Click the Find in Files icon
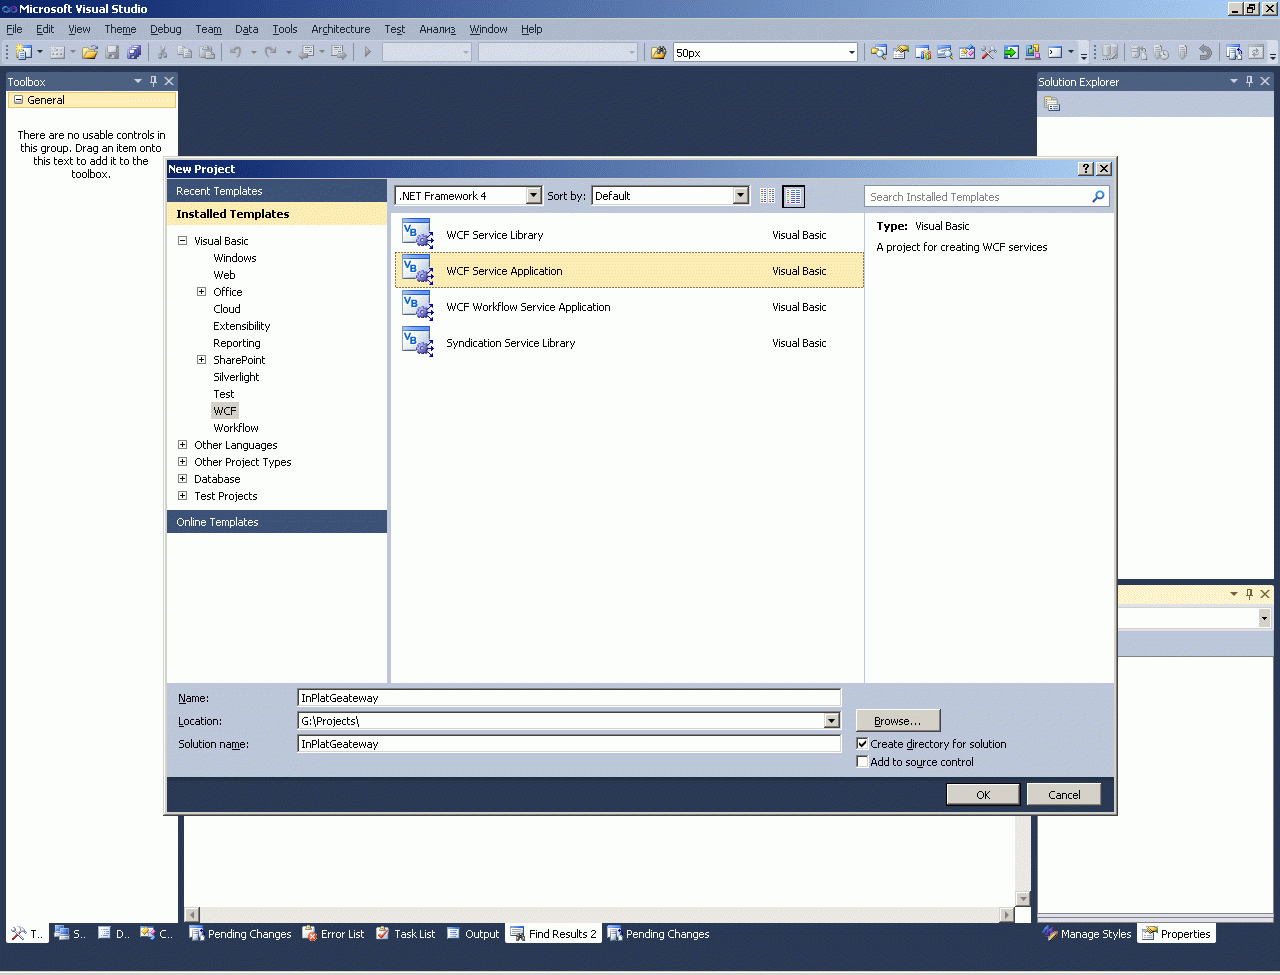 click(658, 53)
